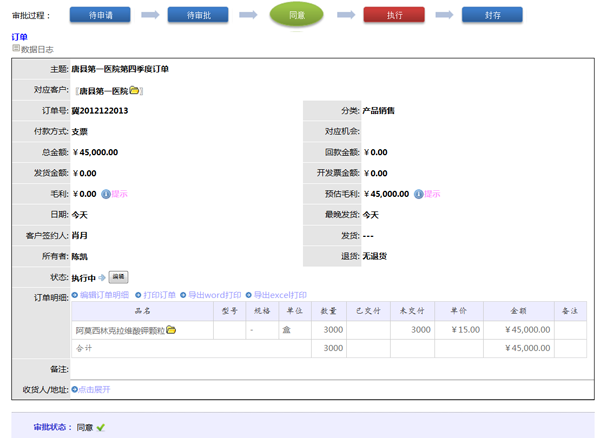Viewport: 600px width, 438px height.
Task: Click 导出excel打印 link
Action: coord(280,296)
